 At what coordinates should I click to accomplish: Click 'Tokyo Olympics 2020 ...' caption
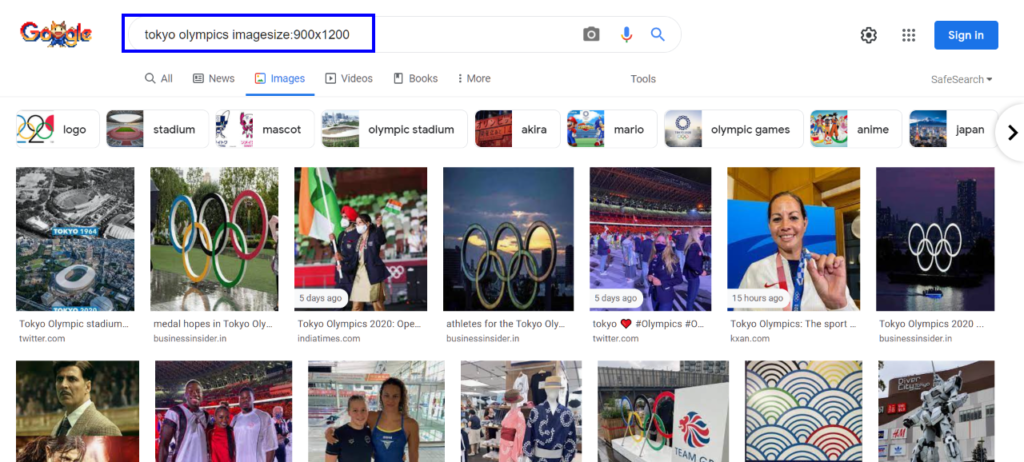tap(931, 323)
